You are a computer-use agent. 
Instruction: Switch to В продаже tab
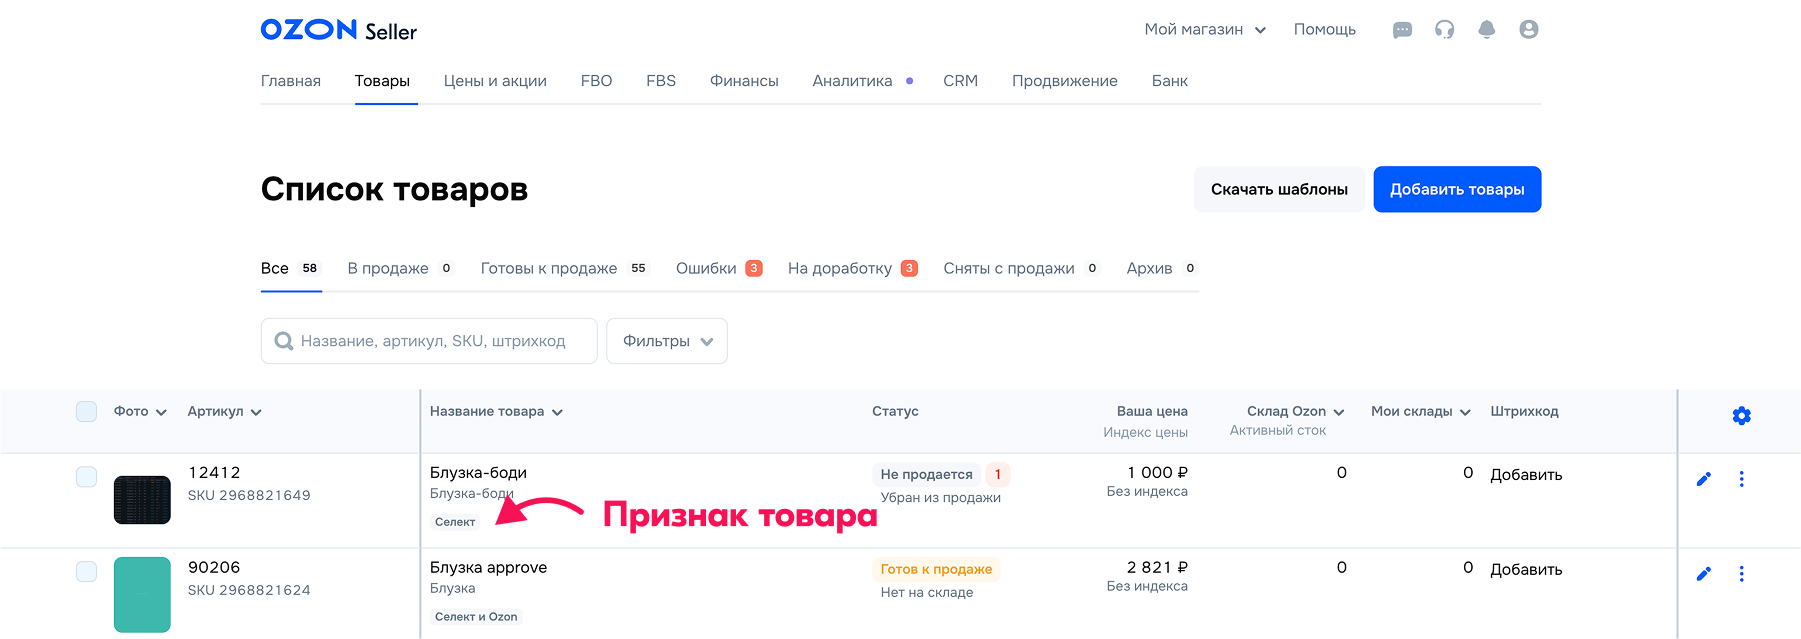pyautogui.click(x=400, y=268)
